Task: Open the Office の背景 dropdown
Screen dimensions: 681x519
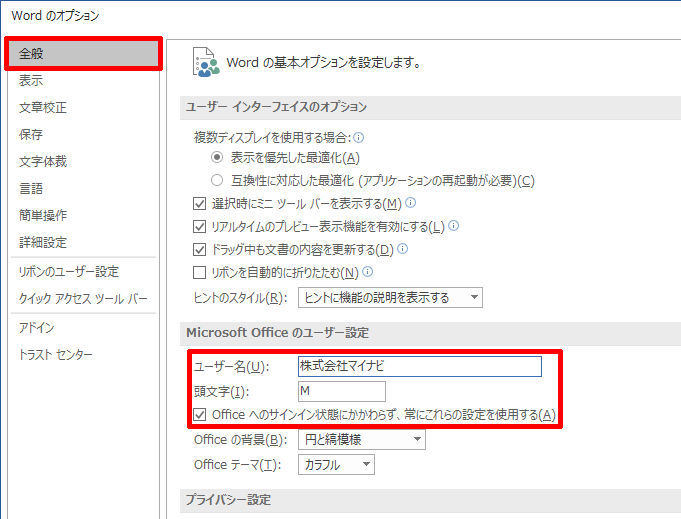Action: coord(362,440)
